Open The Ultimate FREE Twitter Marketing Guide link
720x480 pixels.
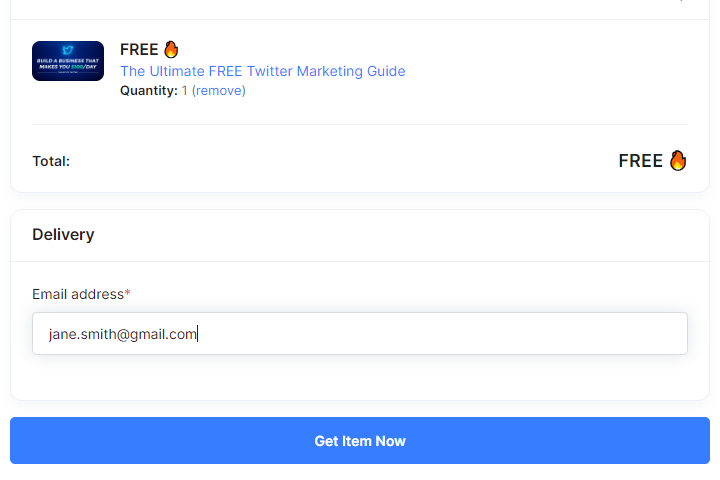[263, 71]
